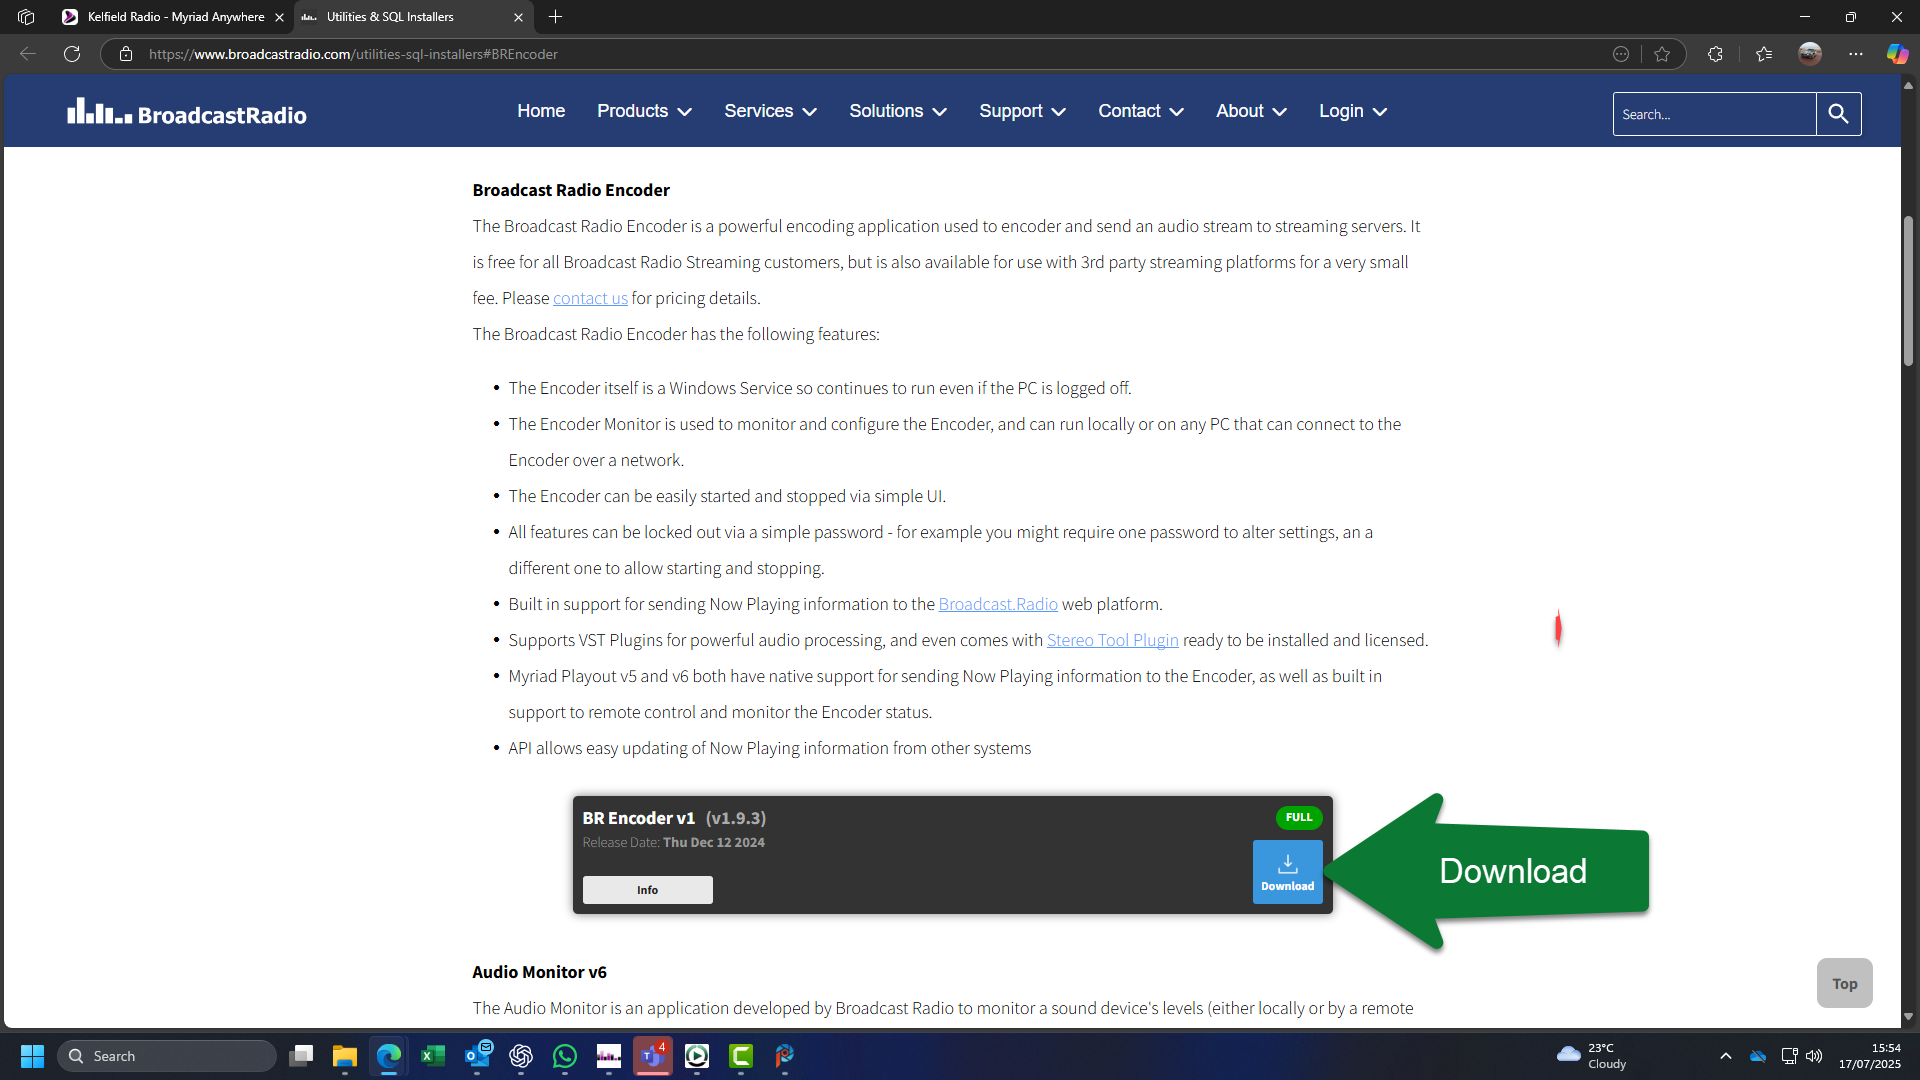
Task: Open the tab actions workspace icon
Action: [26, 17]
